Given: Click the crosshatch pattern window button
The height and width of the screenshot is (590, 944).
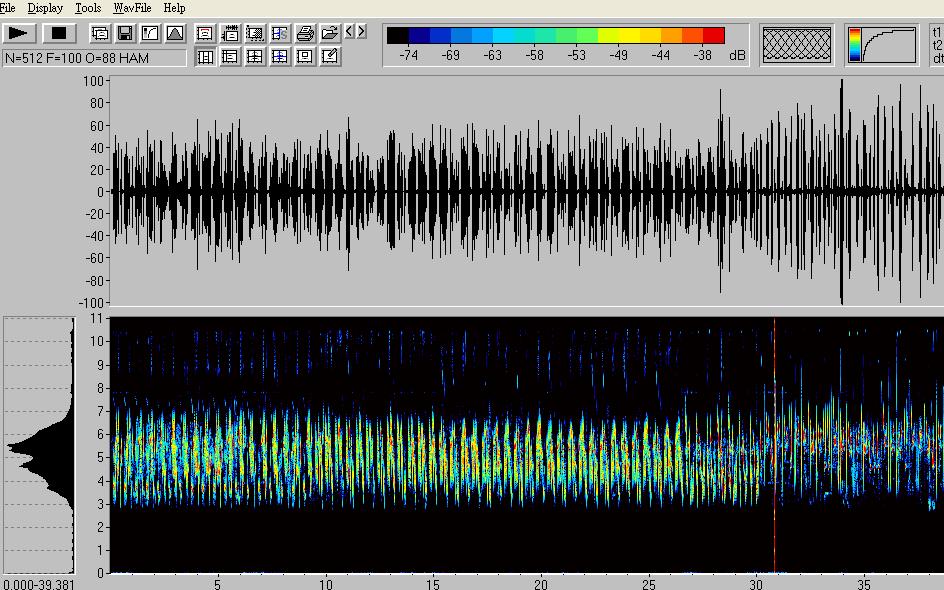Looking at the screenshot, I should coord(796,45).
